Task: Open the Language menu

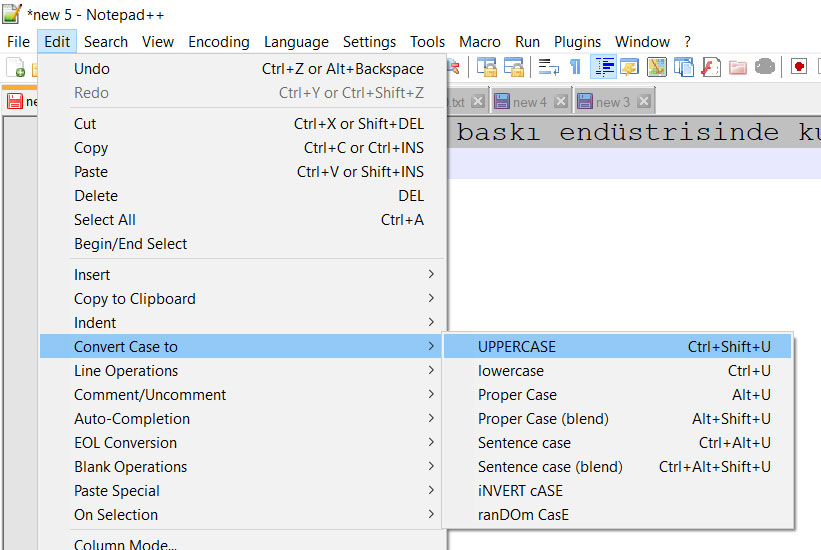Action: [x=296, y=41]
